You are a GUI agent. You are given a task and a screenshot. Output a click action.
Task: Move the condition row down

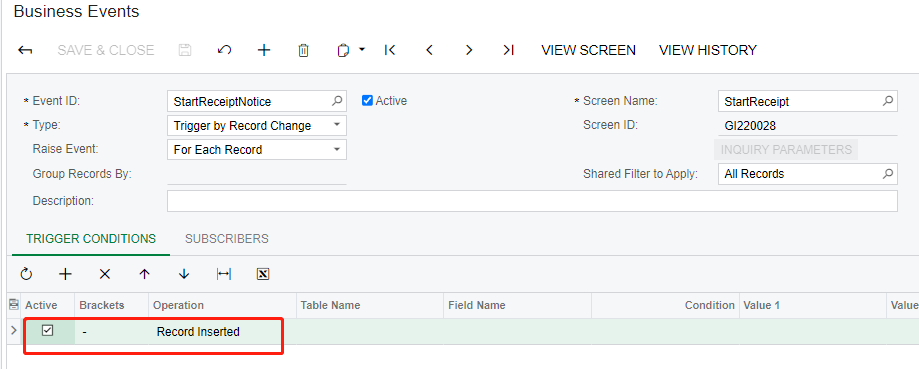point(184,274)
